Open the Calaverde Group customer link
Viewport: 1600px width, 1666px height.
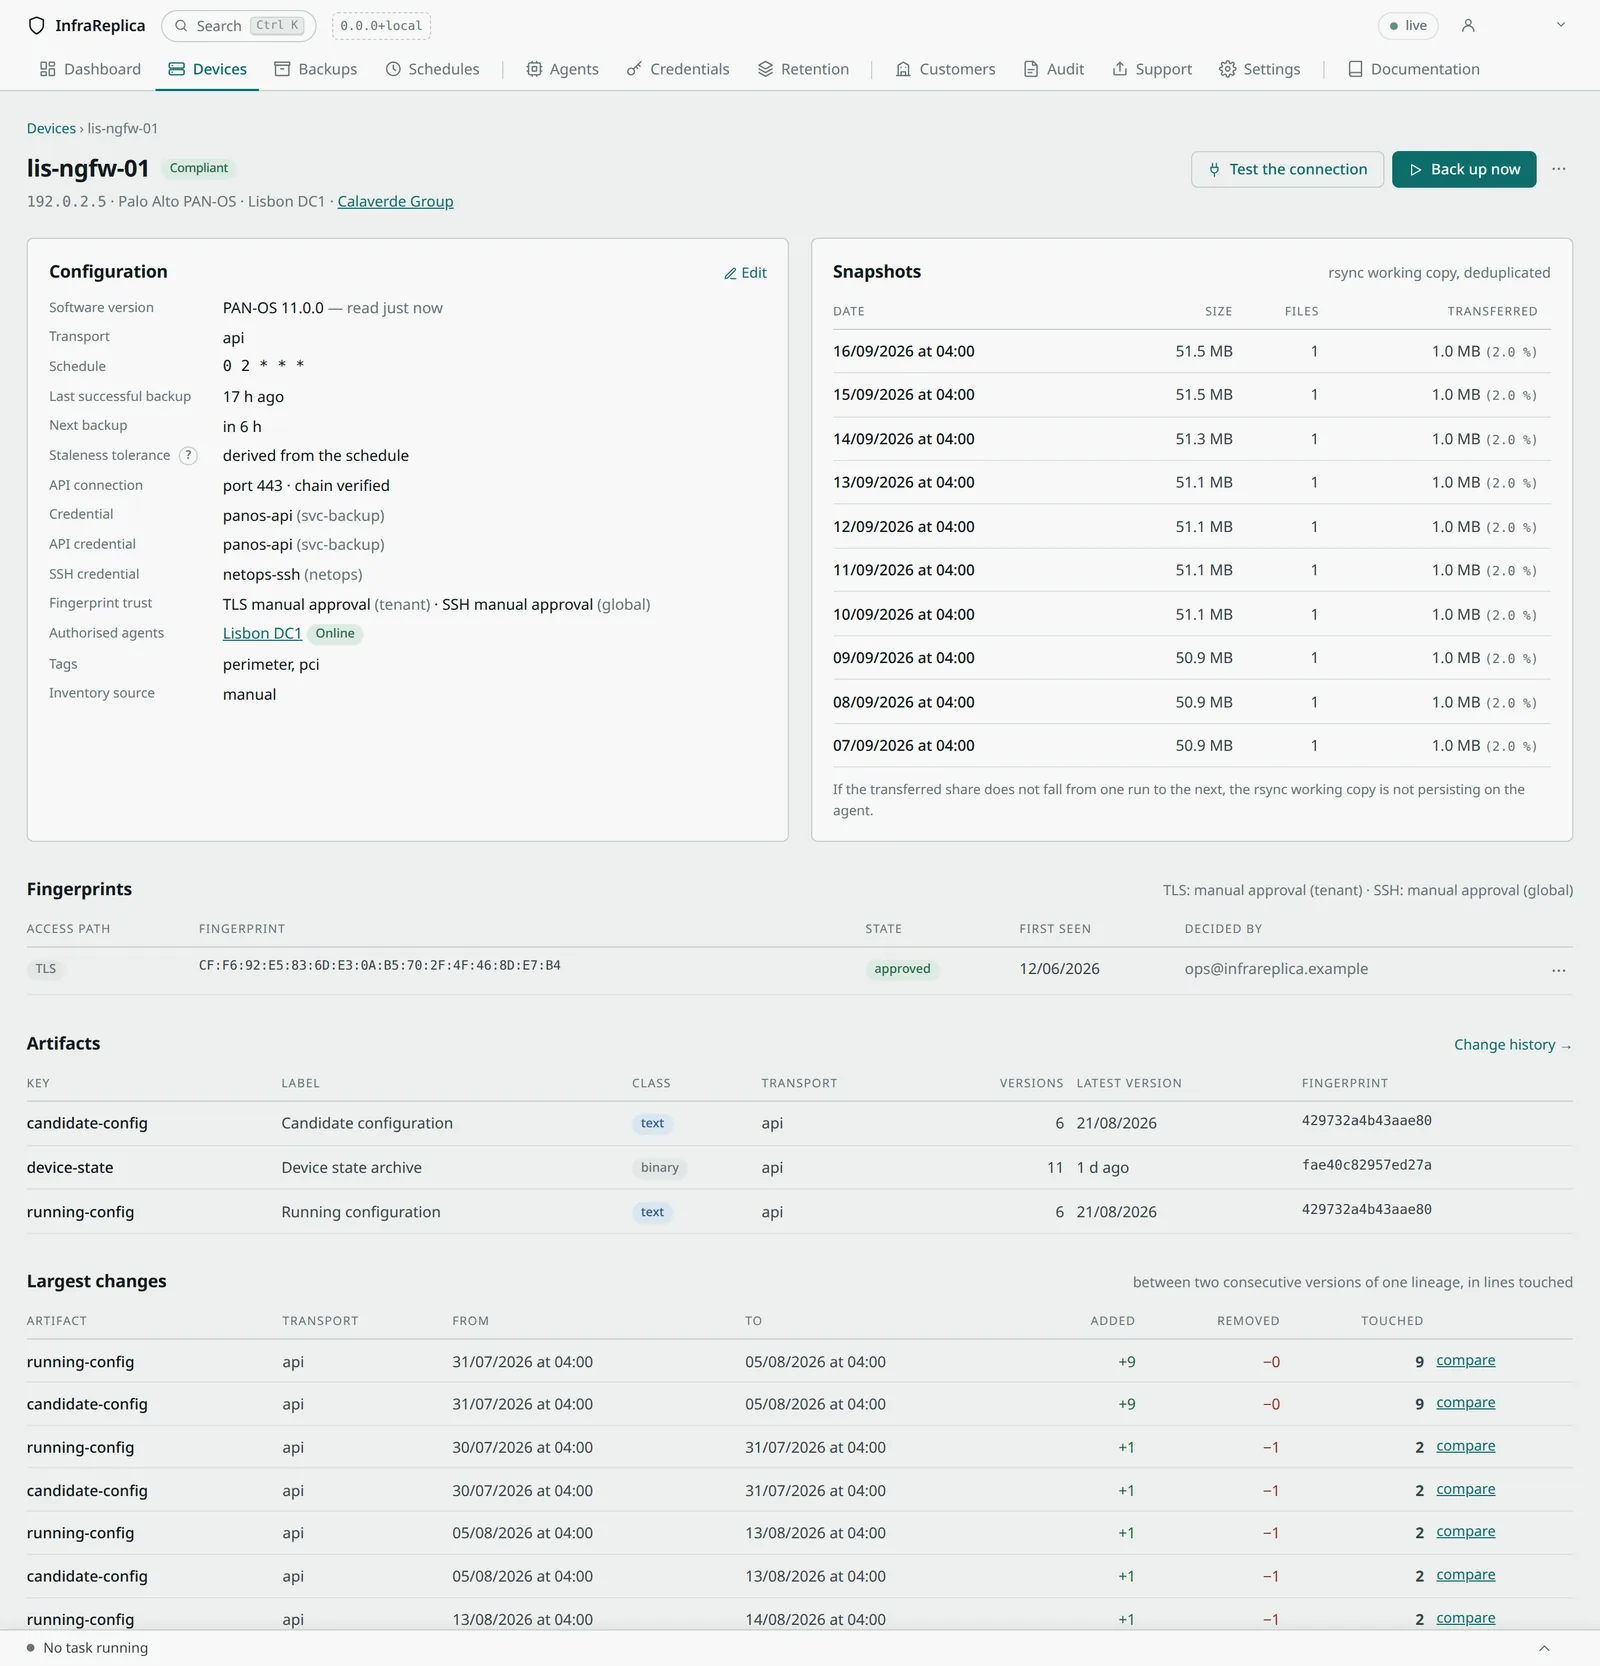coord(395,201)
